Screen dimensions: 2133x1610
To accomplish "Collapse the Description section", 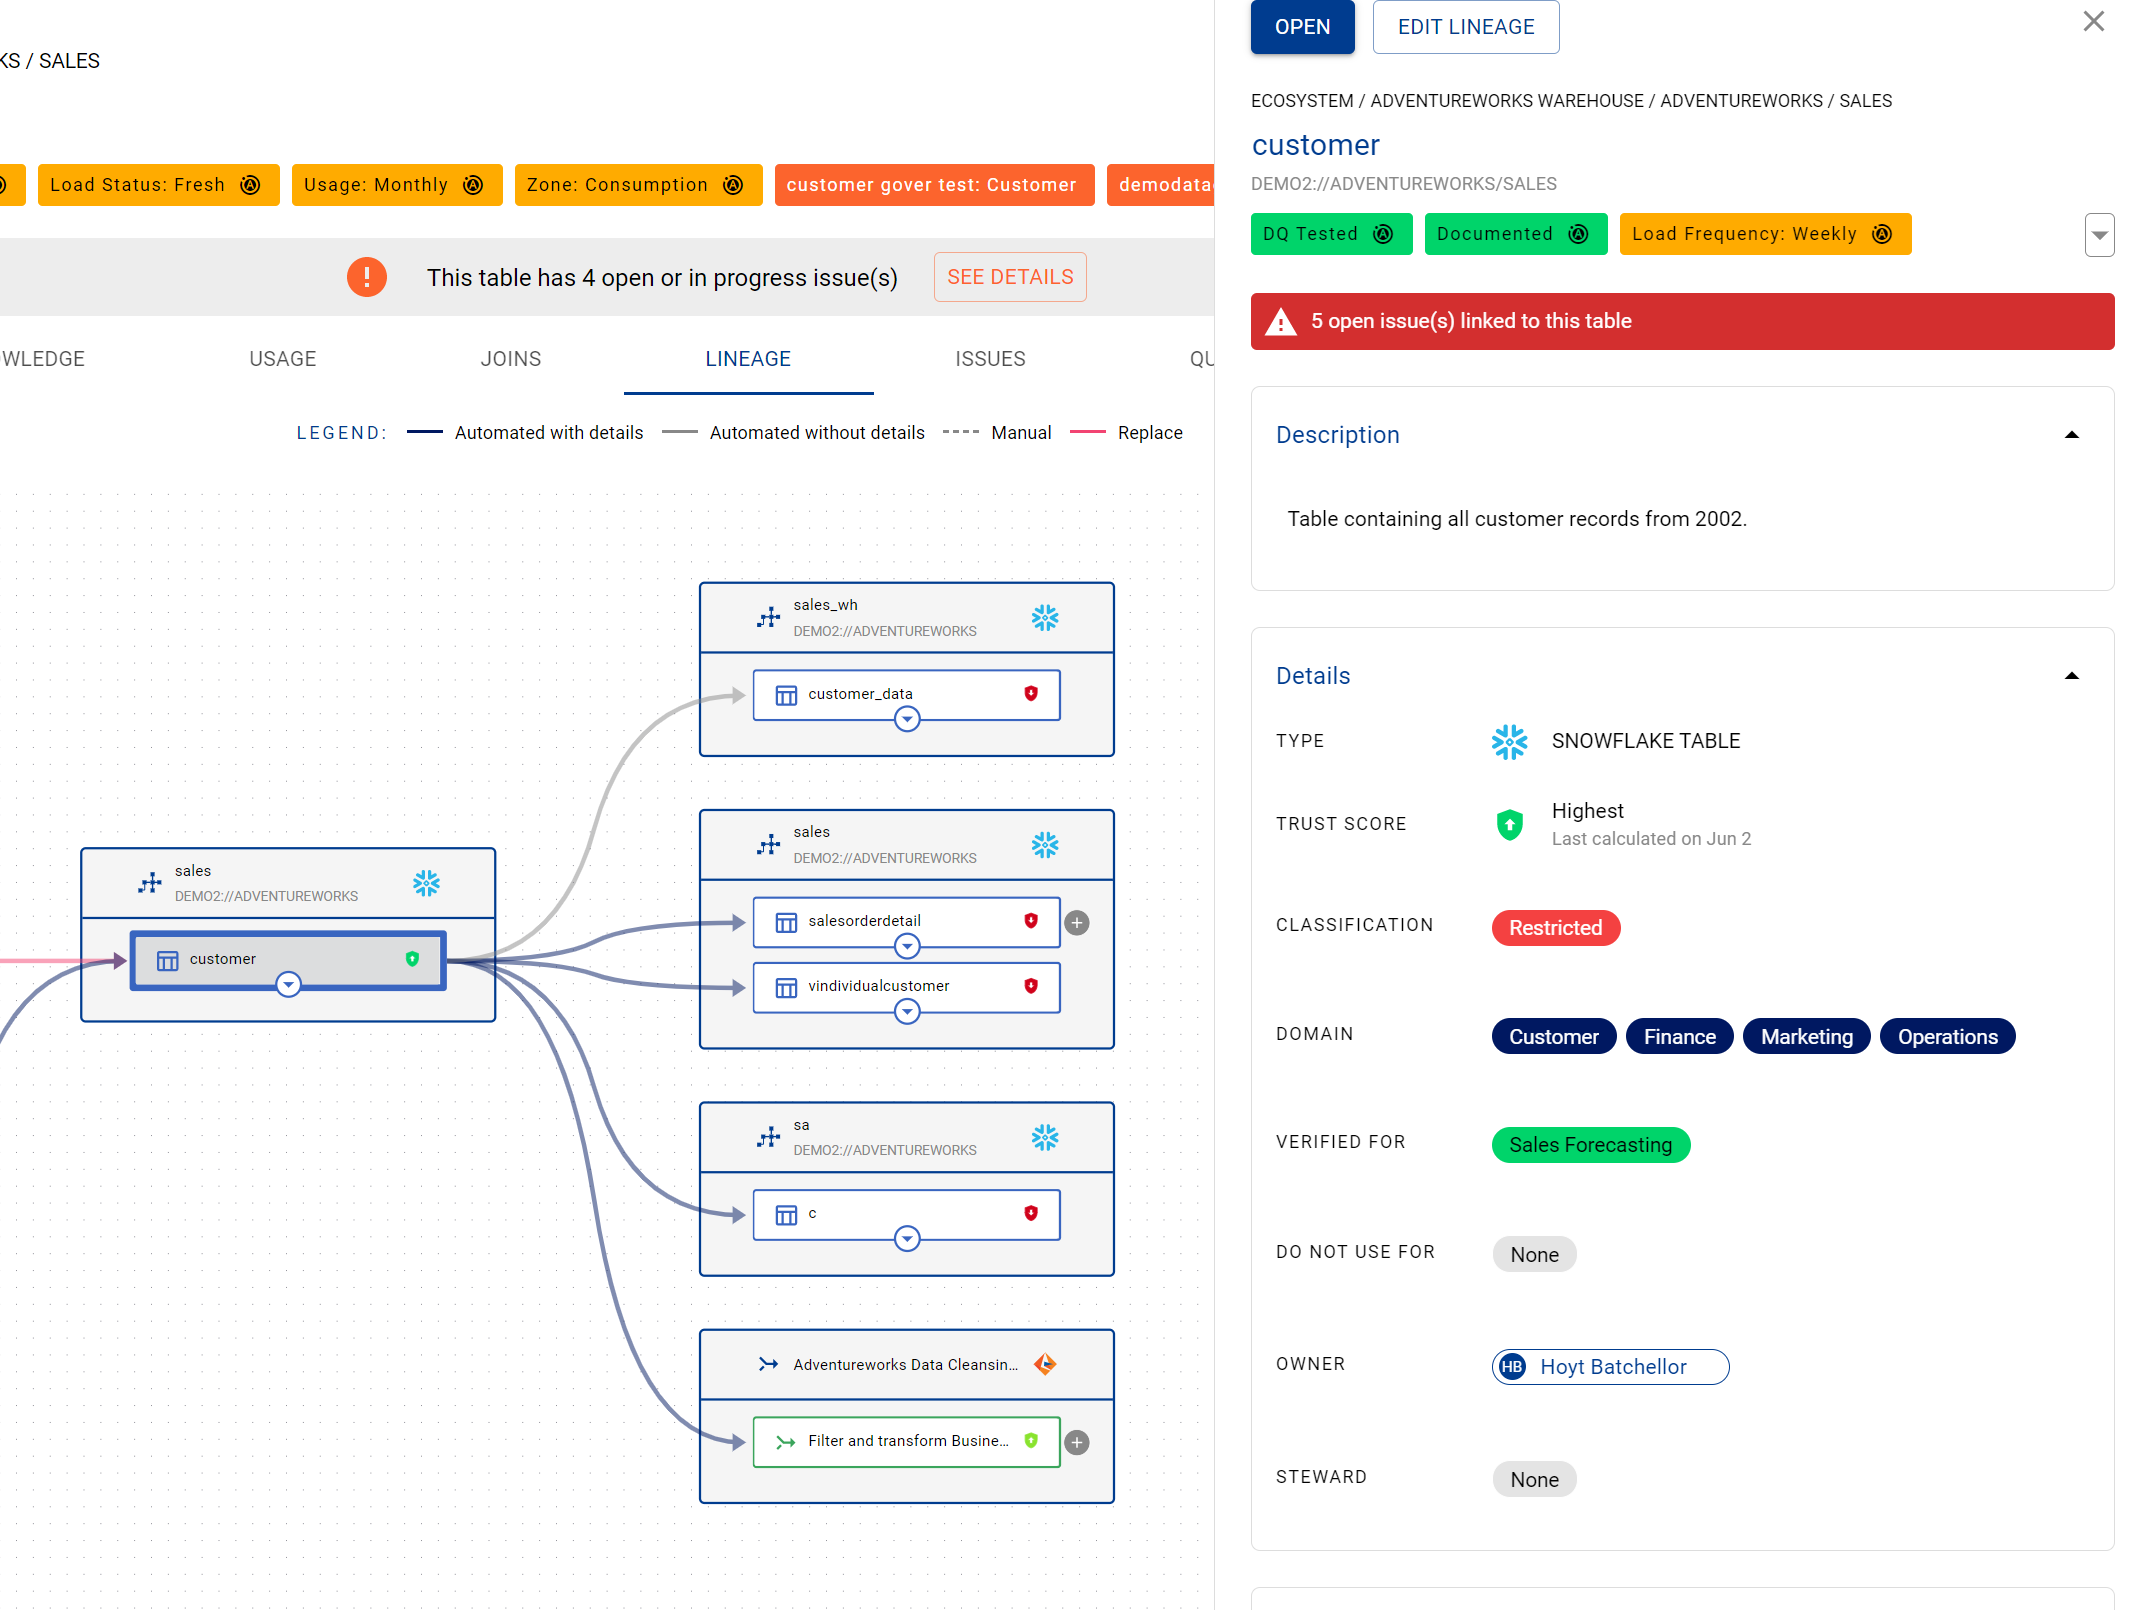I will [x=2072, y=435].
